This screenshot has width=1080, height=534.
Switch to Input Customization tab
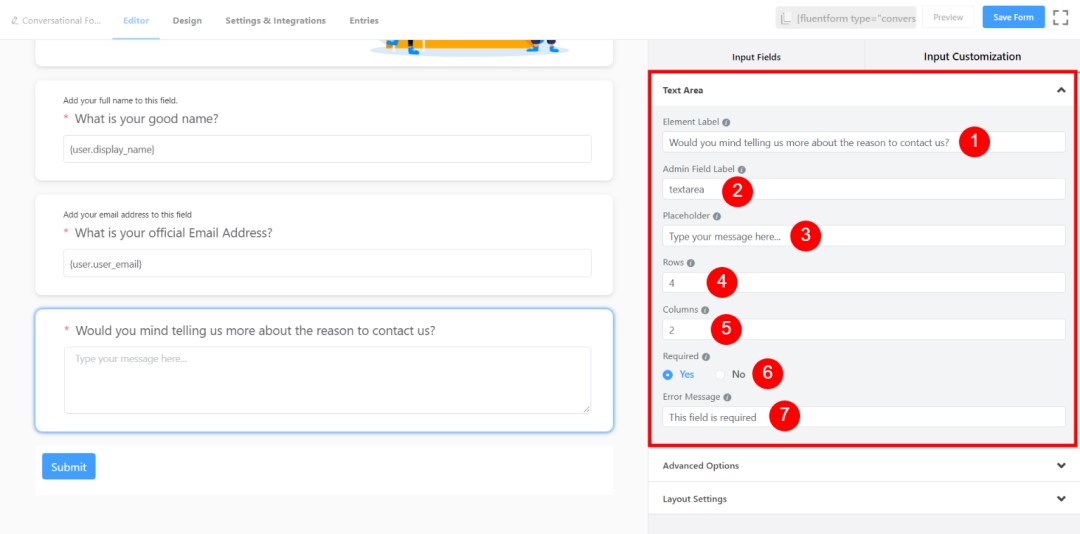(972, 57)
